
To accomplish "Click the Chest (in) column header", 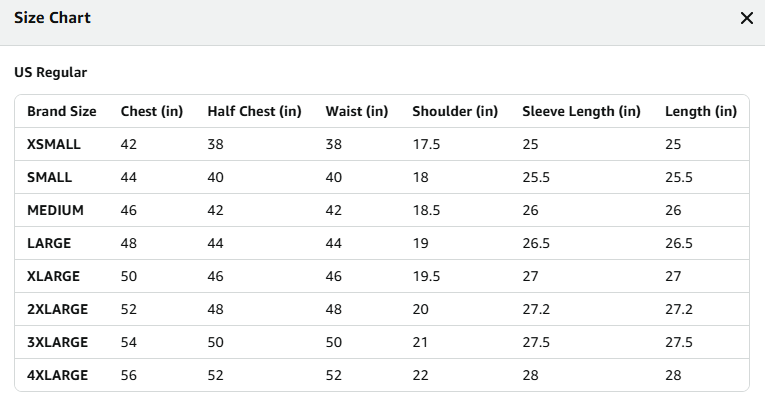I will click(x=152, y=111).
